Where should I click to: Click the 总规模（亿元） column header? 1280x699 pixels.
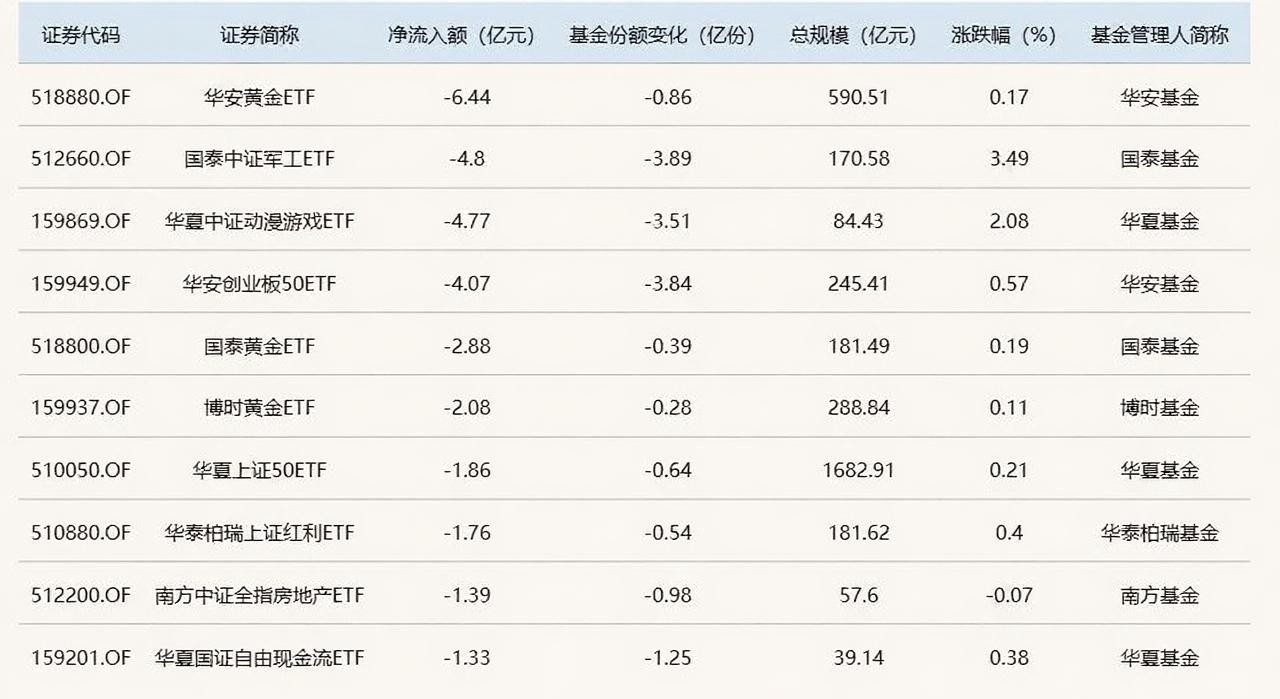[853, 34]
